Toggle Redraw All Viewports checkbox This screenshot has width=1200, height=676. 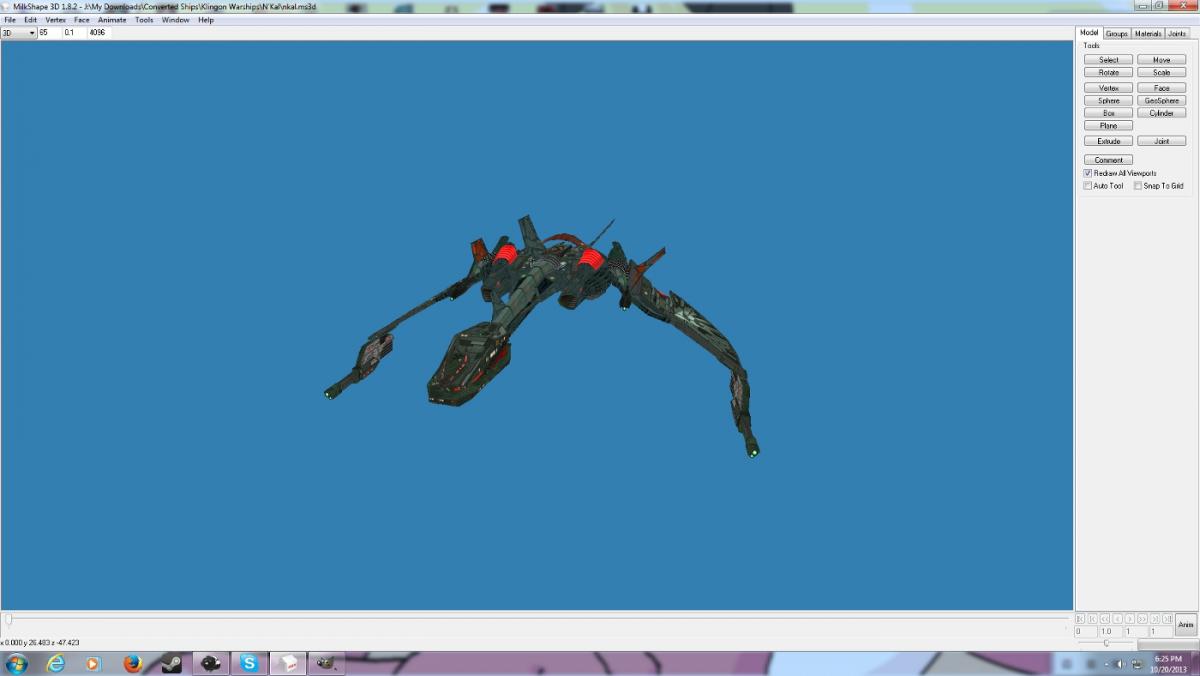1088,173
